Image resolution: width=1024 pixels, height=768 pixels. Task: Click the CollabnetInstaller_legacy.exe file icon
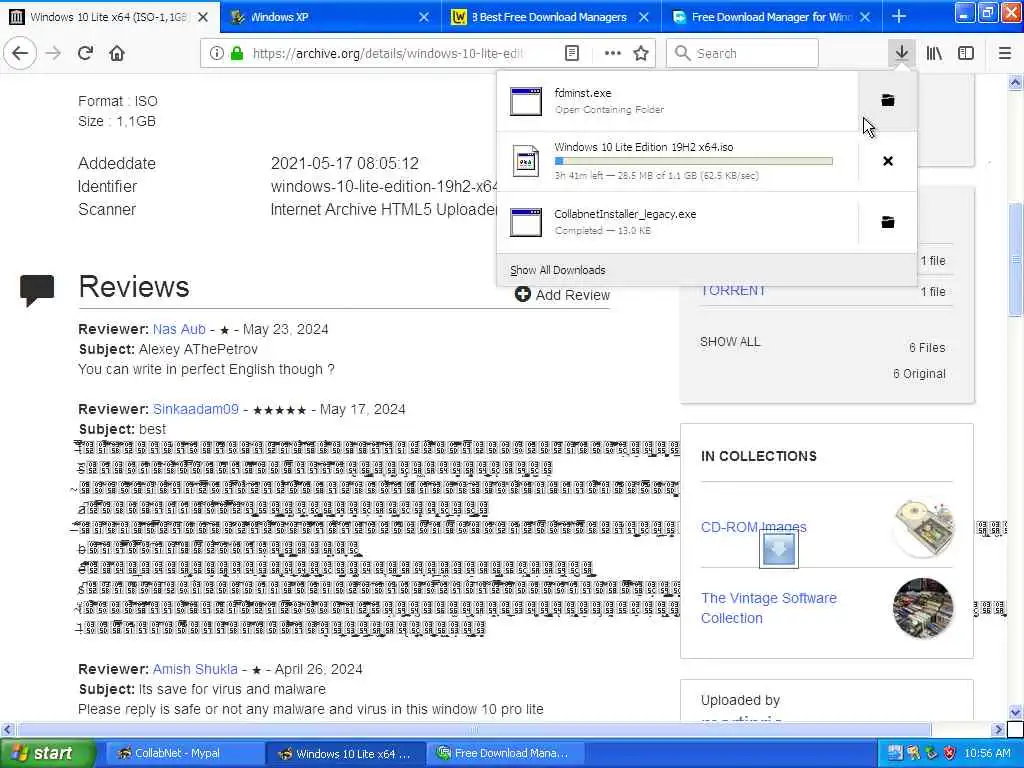526,222
